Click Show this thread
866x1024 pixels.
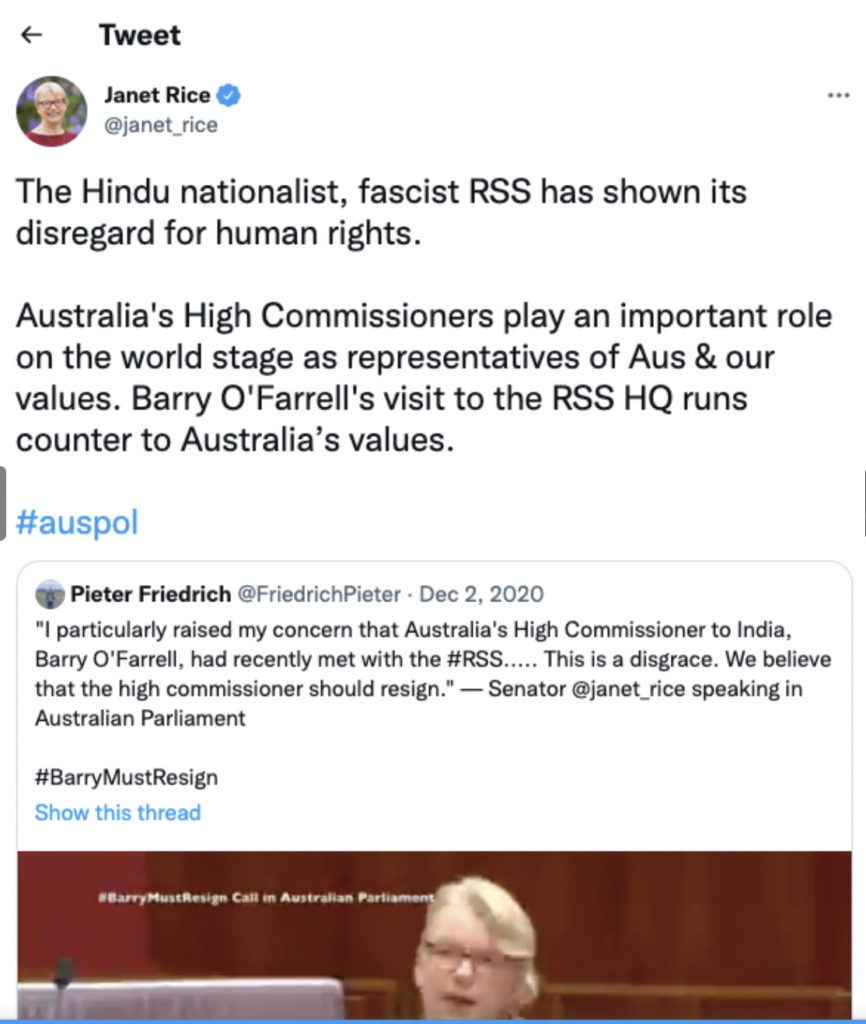(118, 812)
